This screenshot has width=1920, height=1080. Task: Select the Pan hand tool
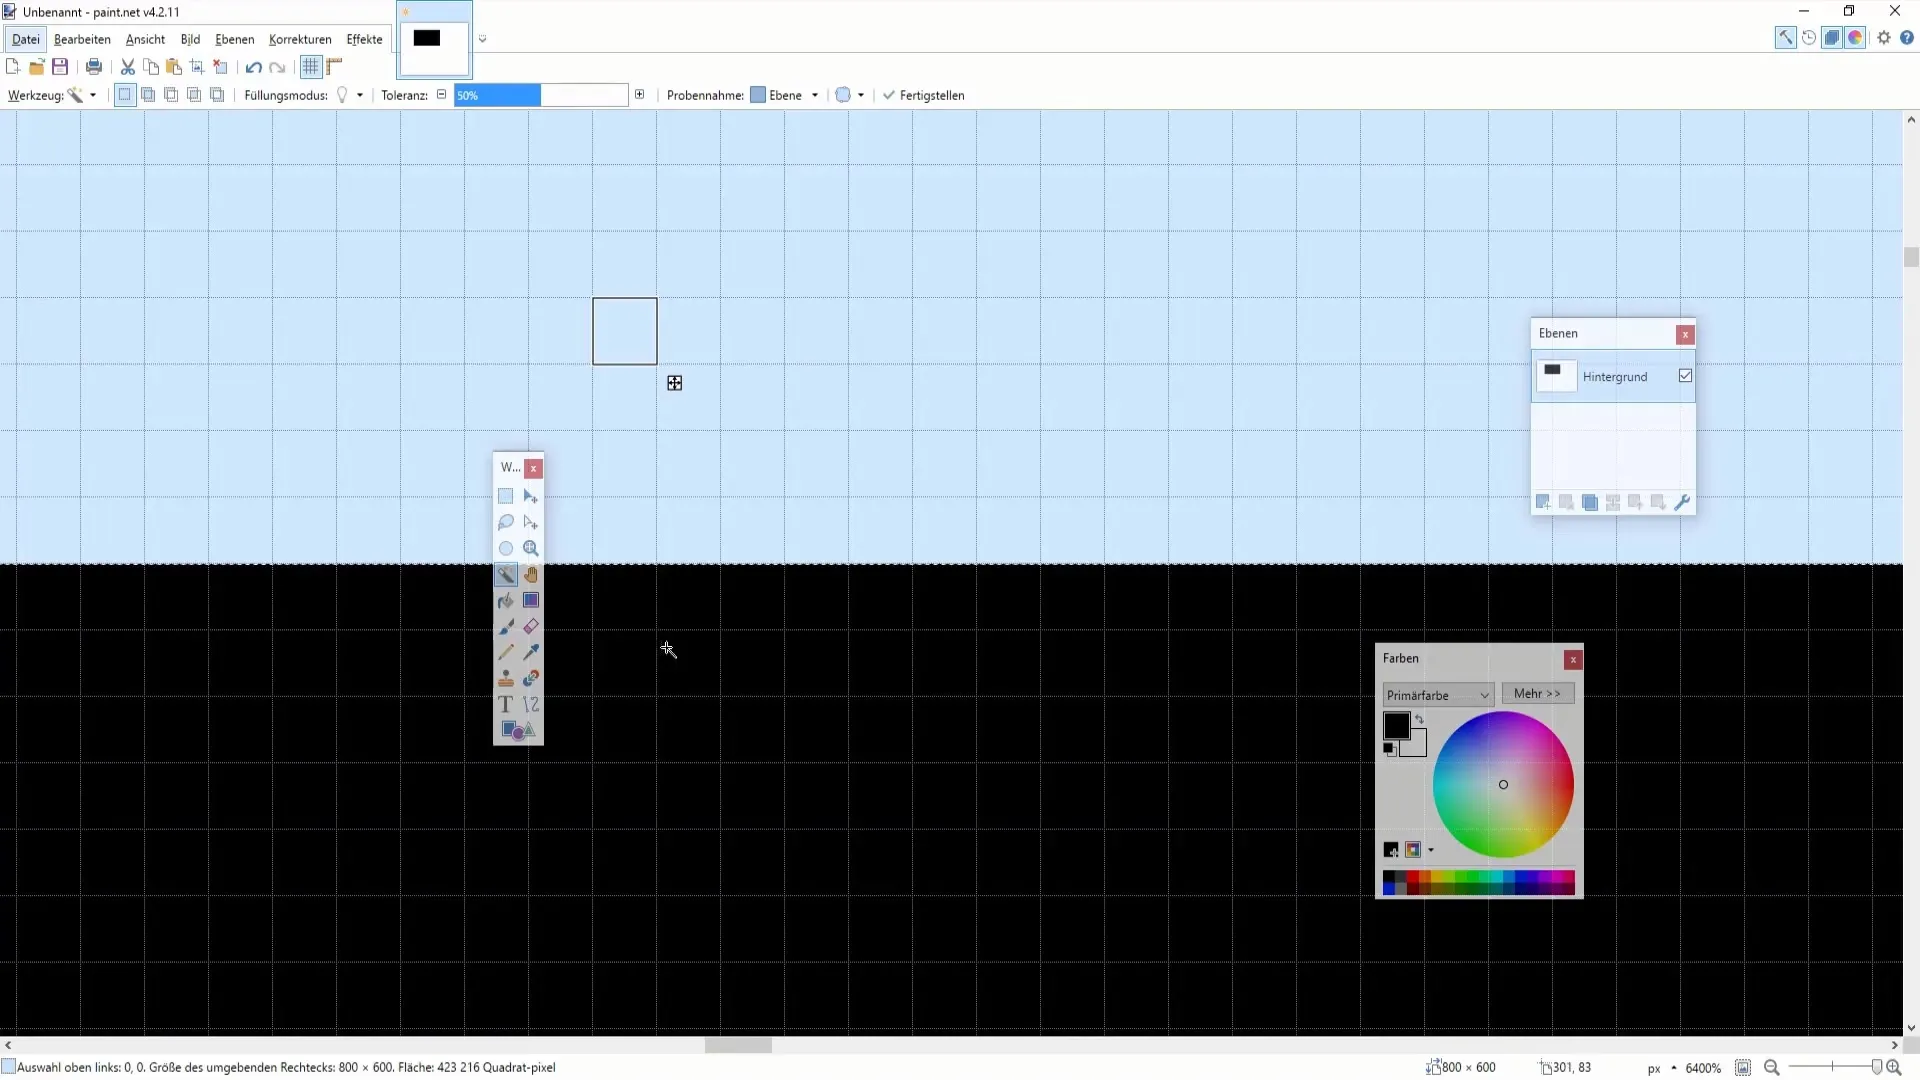[531, 574]
